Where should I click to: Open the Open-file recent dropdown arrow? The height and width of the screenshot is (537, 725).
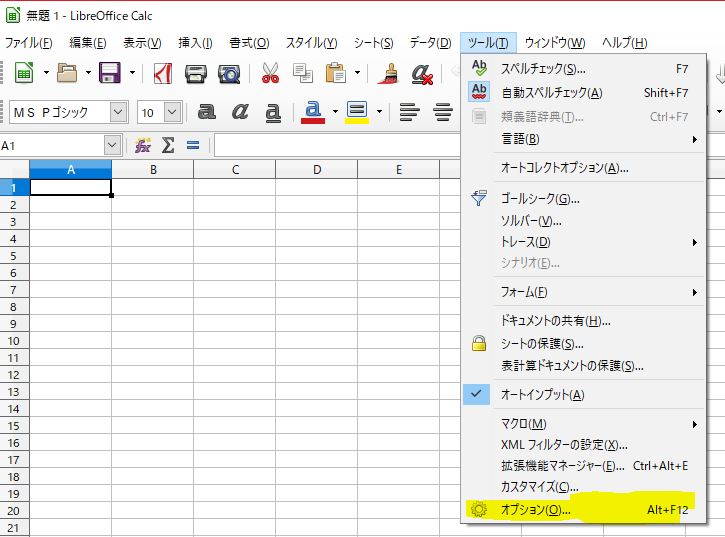(88, 73)
